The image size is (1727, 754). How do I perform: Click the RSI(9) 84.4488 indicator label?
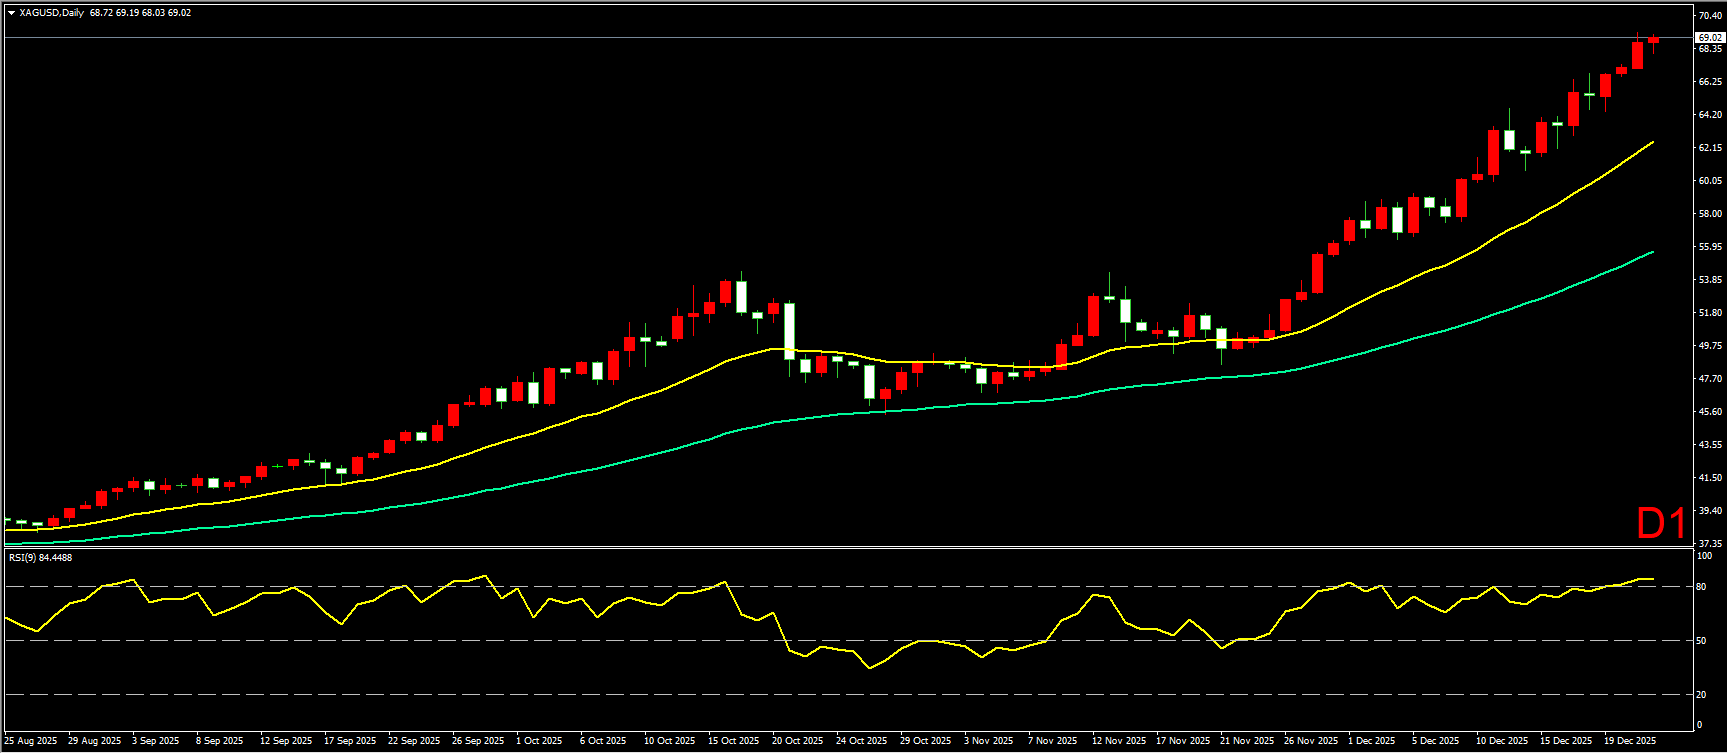click(40, 557)
